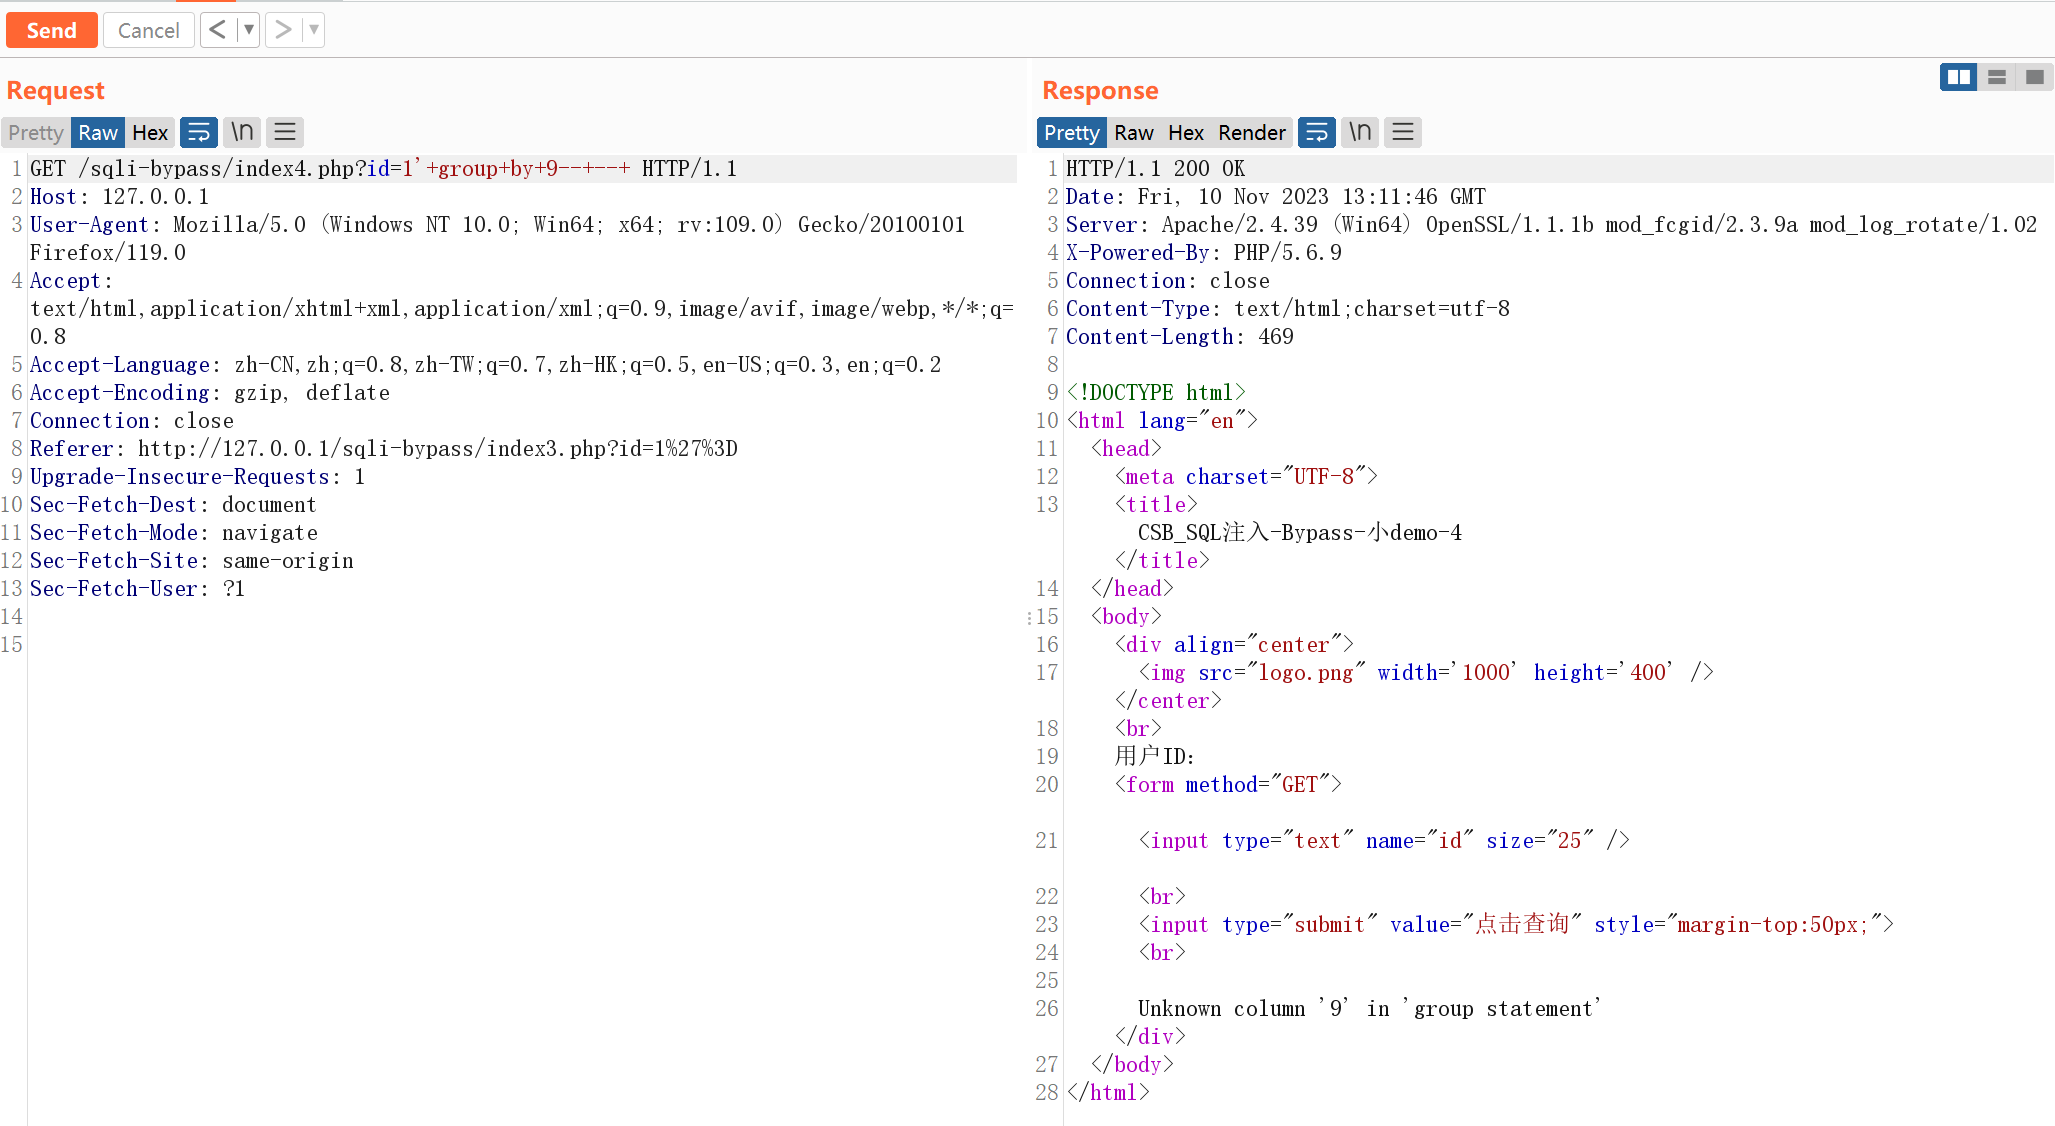Click the response title text CSB_SQL注入-Bypass-小demo-4
Screen dimensions: 2055x1126
(1299, 532)
